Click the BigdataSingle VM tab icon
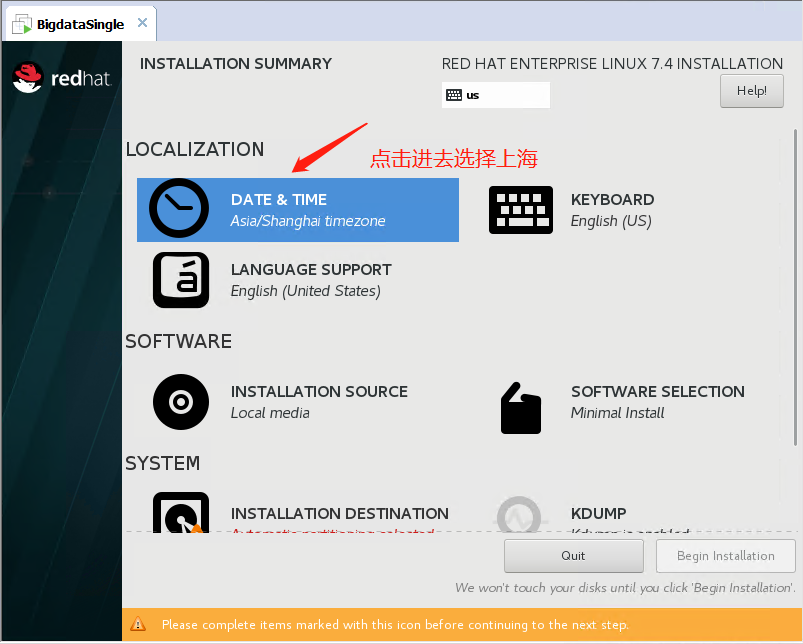This screenshot has width=803, height=644. pyautogui.click(x=22, y=24)
